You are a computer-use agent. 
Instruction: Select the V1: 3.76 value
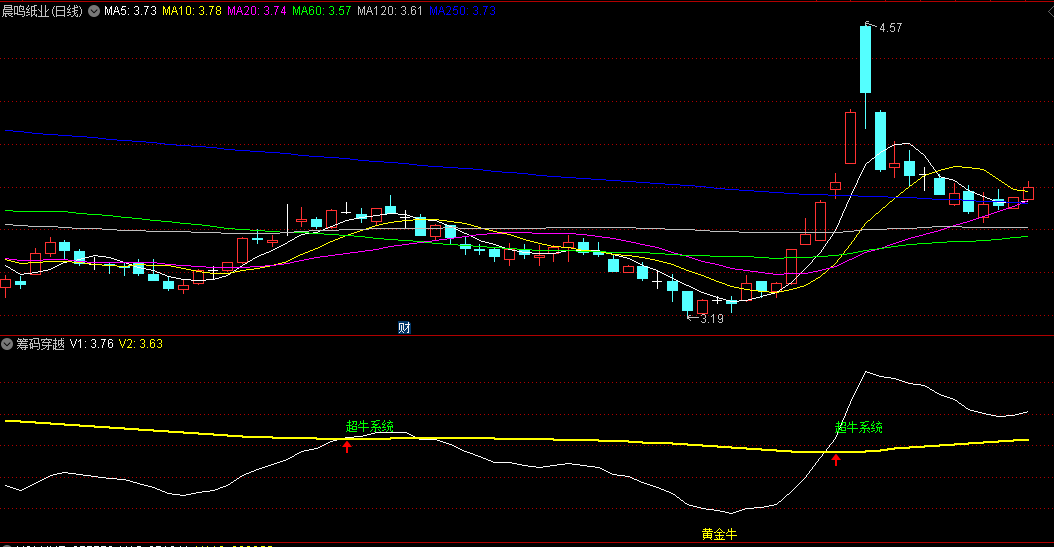(x=91, y=344)
